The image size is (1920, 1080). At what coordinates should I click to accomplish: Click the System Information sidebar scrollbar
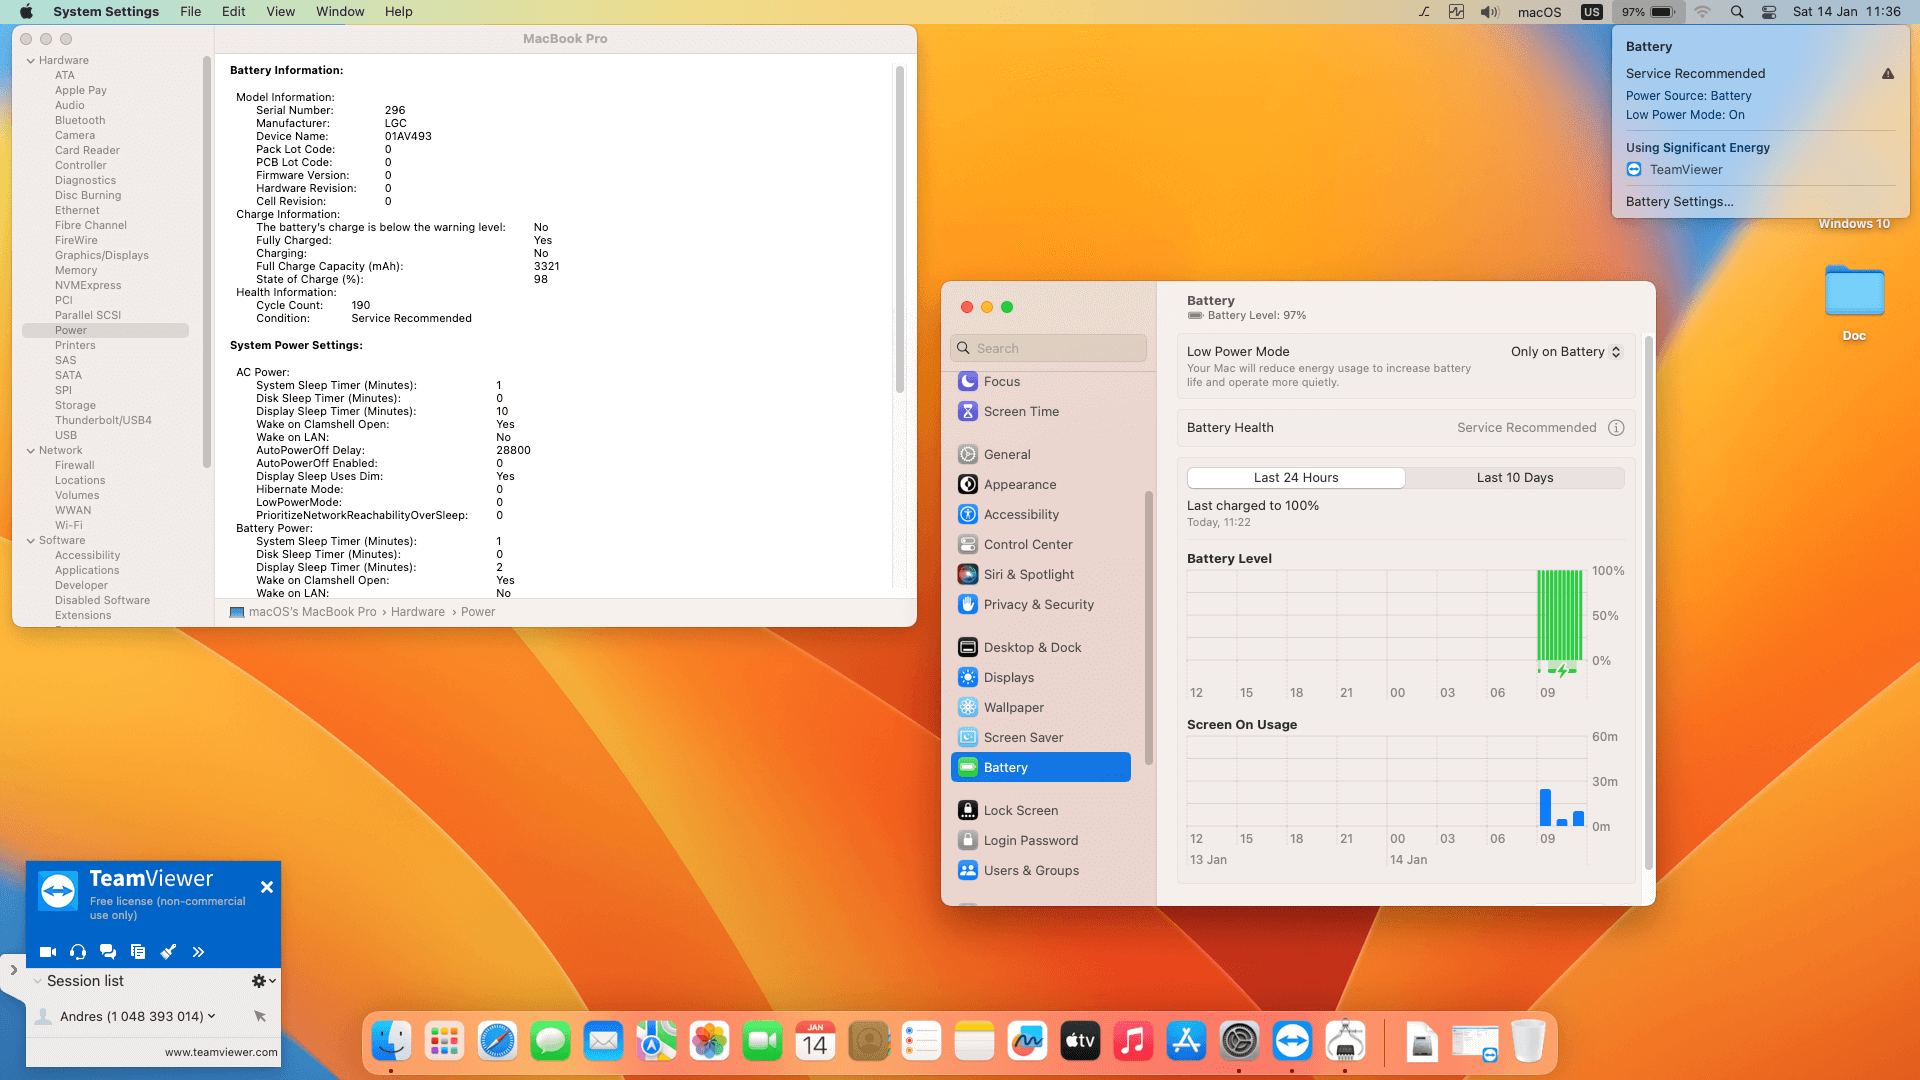(207, 262)
